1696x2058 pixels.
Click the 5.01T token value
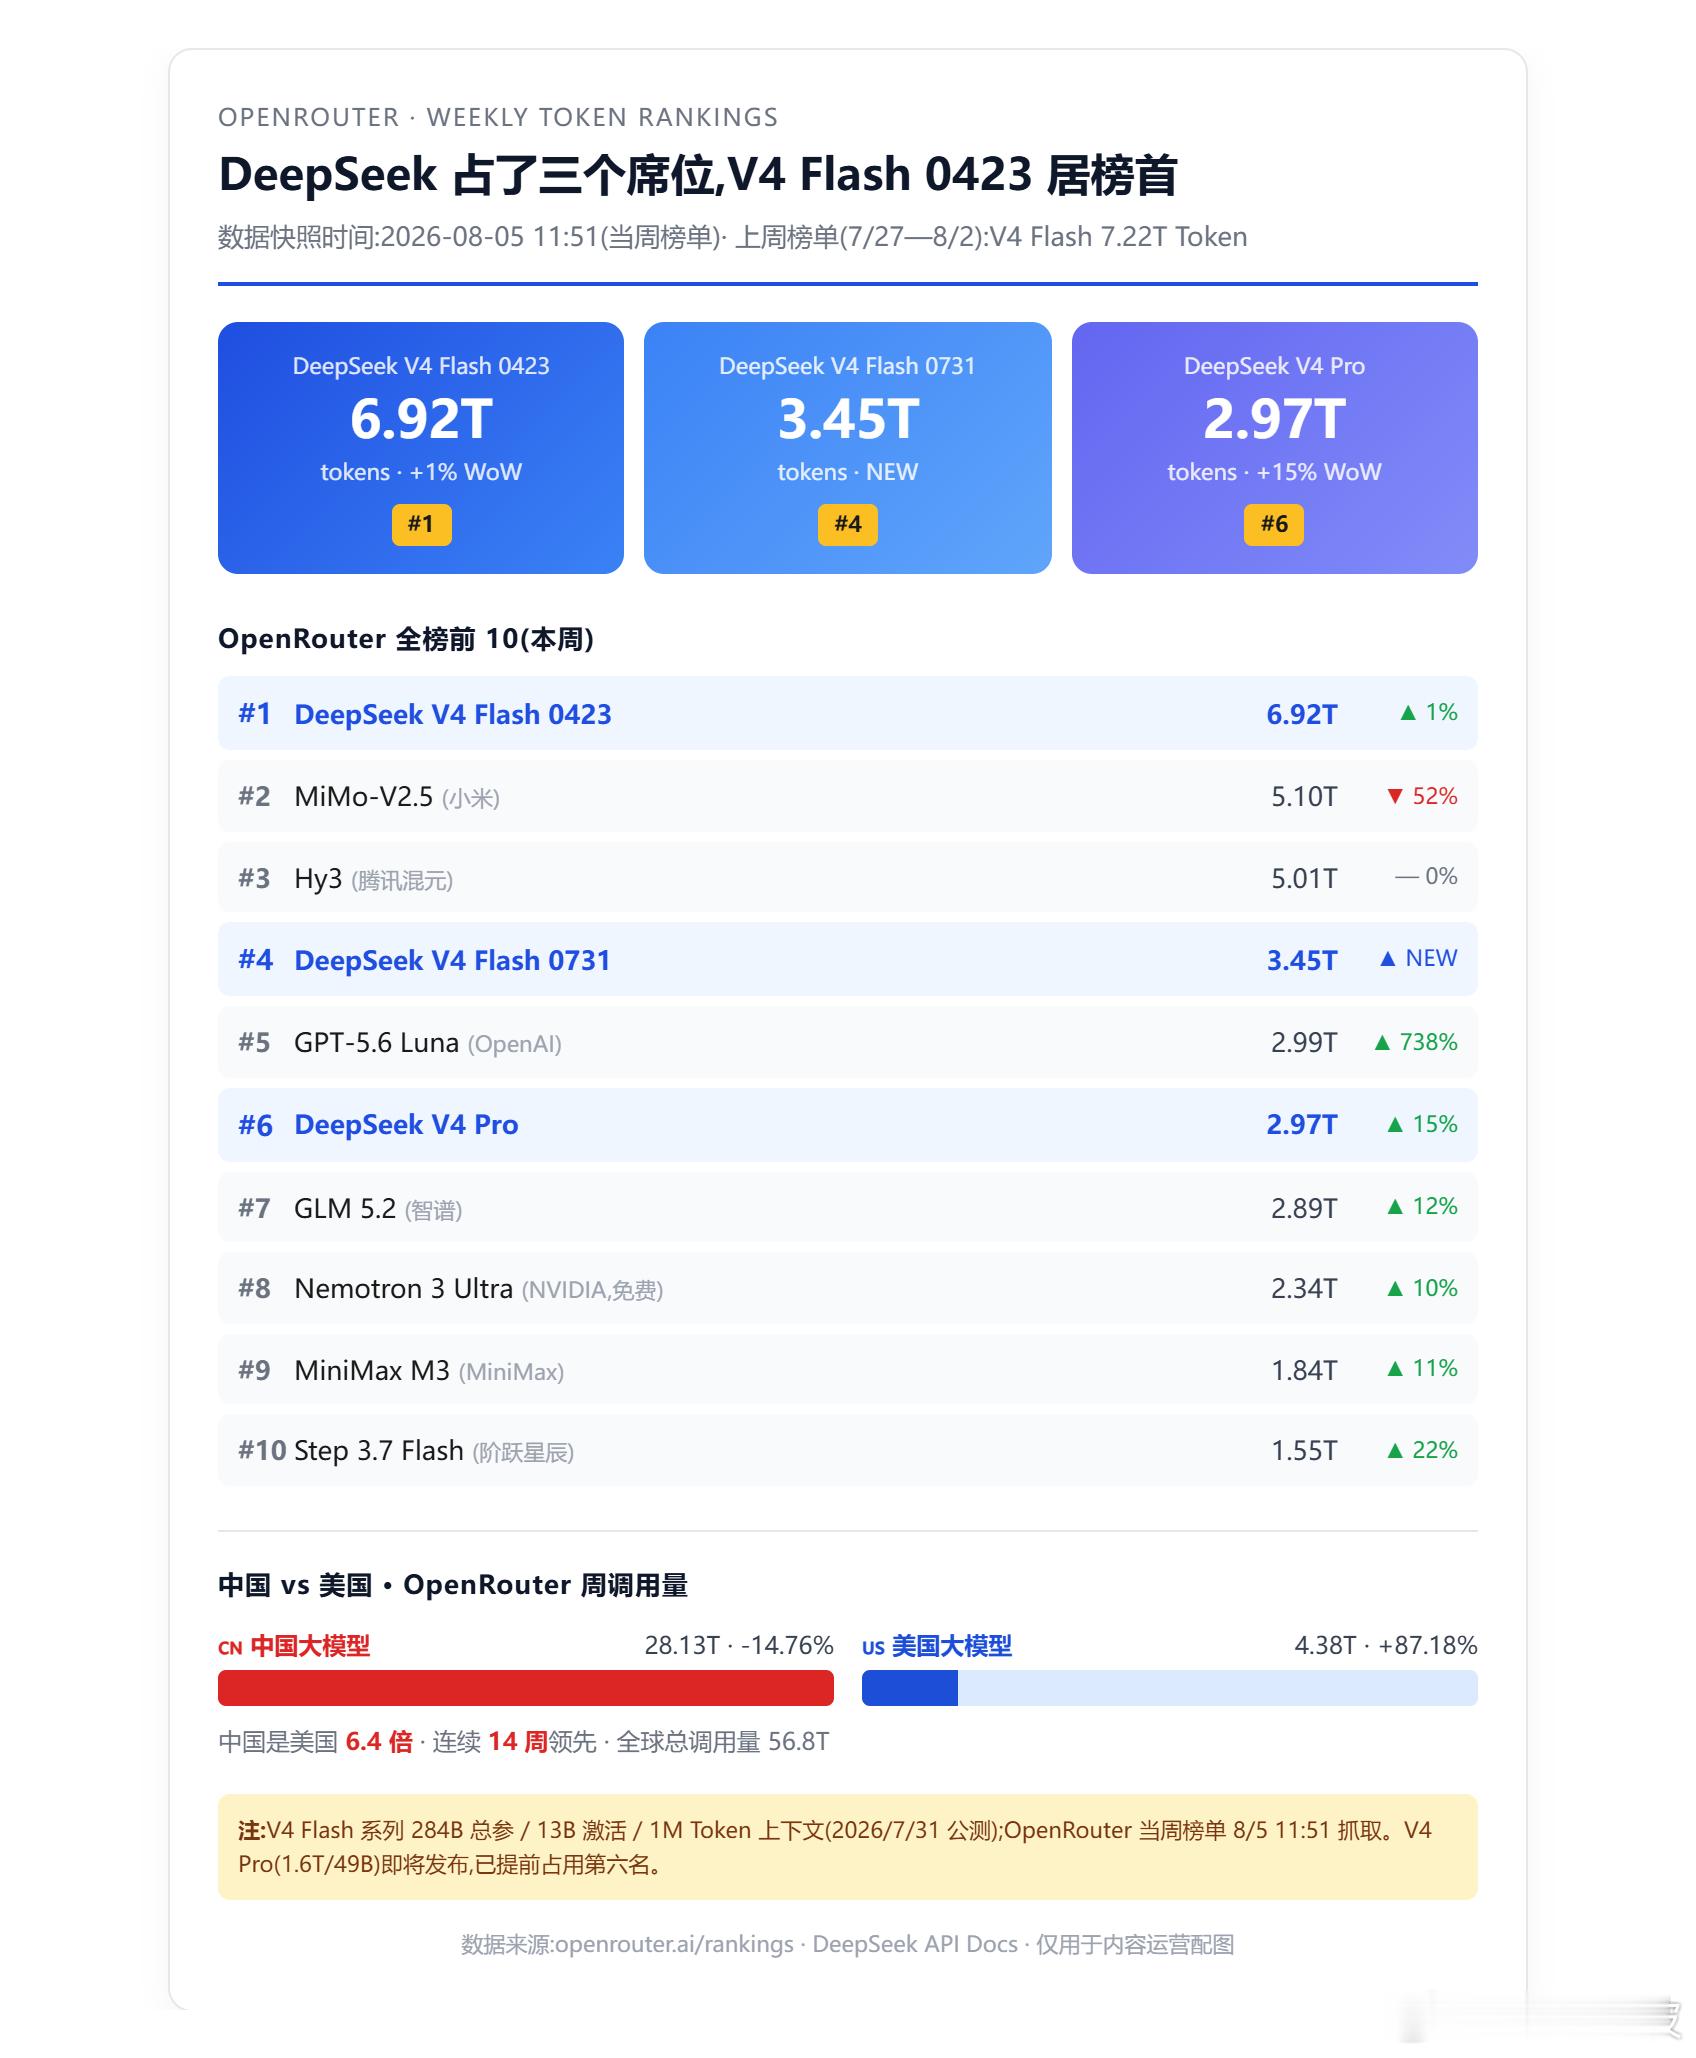(1304, 879)
